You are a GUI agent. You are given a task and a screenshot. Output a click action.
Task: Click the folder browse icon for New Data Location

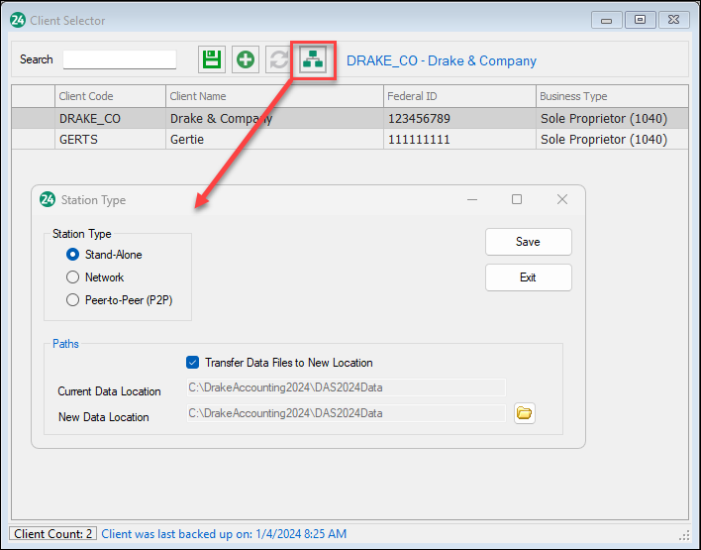click(524, 413)
